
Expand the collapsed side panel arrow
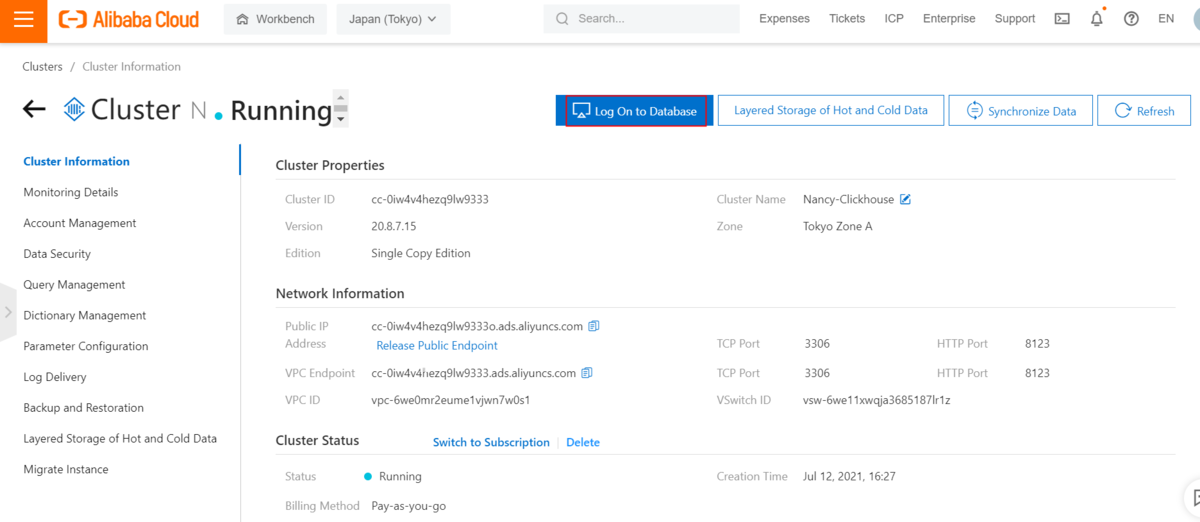tap(8, 313)
